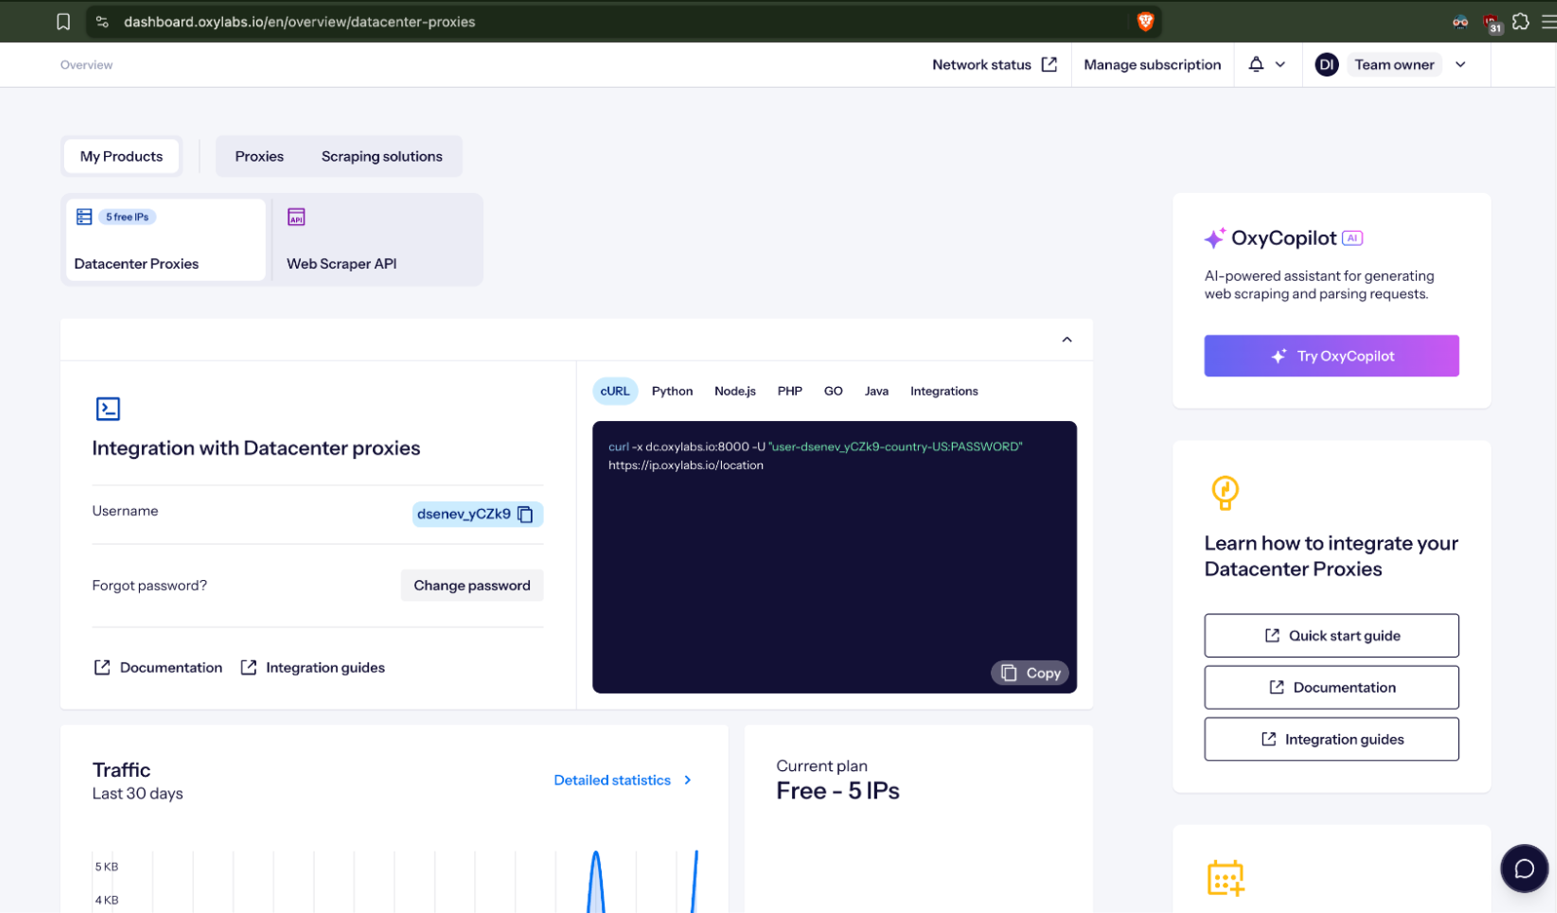Click the browser address bar URL
Image resolution: width=1557 pixels, height=913 pixels.
pos(299,21)
